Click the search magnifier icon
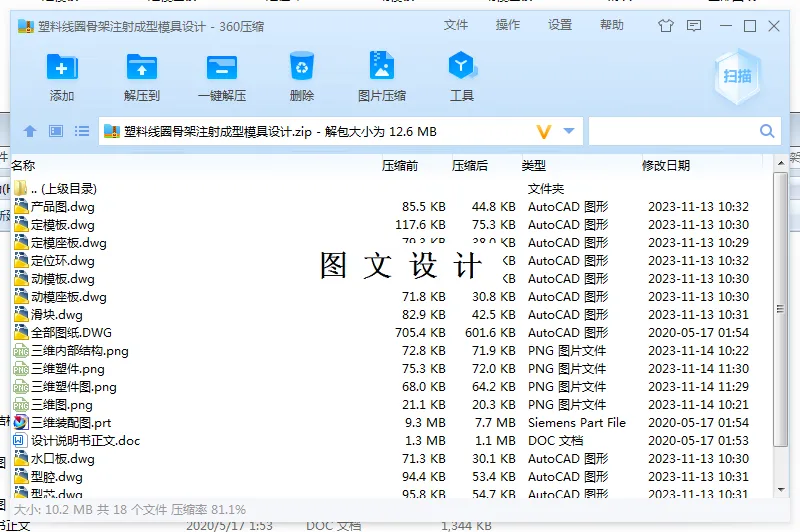 (x=767, y=131)
